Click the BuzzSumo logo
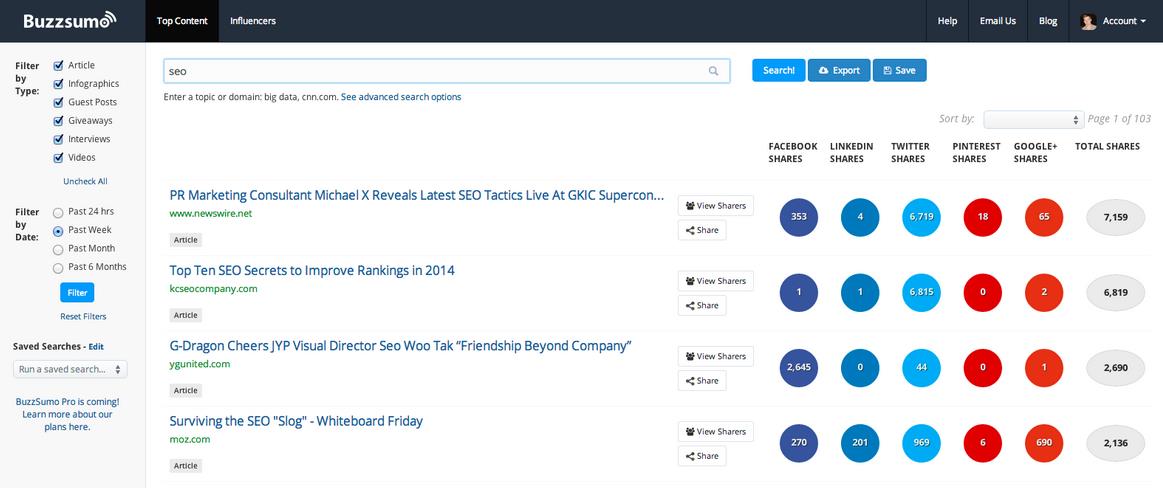The height and width of the screenshot is (488, 1163). point(69,20)
